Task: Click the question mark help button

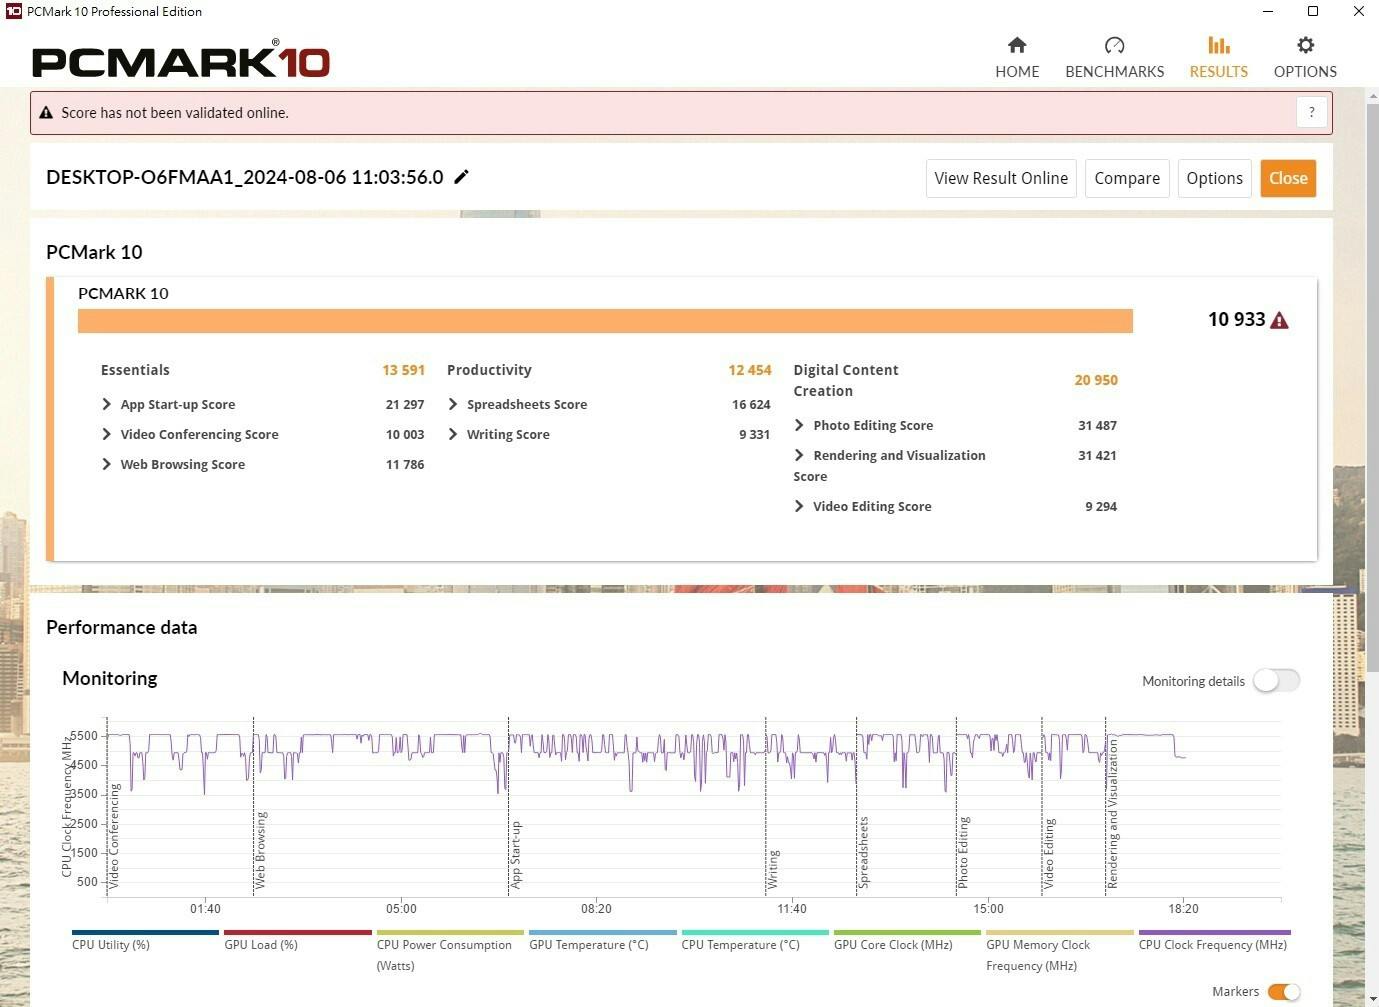Action: point(1312,112)
